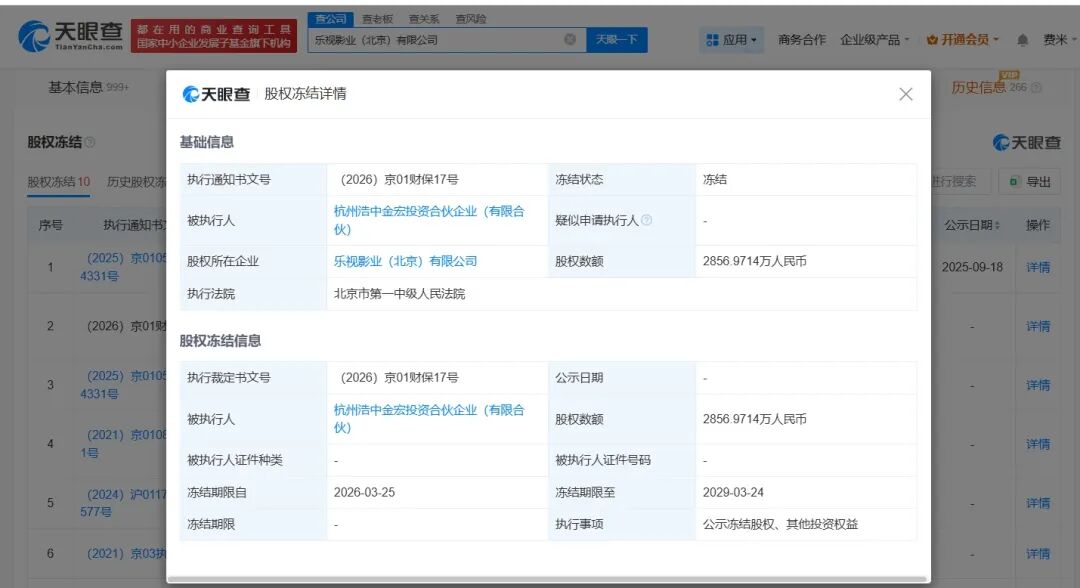Open 乐视影业（北京）有限公司 link in 基础信息
The height and width of the screenshot is (588, 1080).
coord(405,261)
